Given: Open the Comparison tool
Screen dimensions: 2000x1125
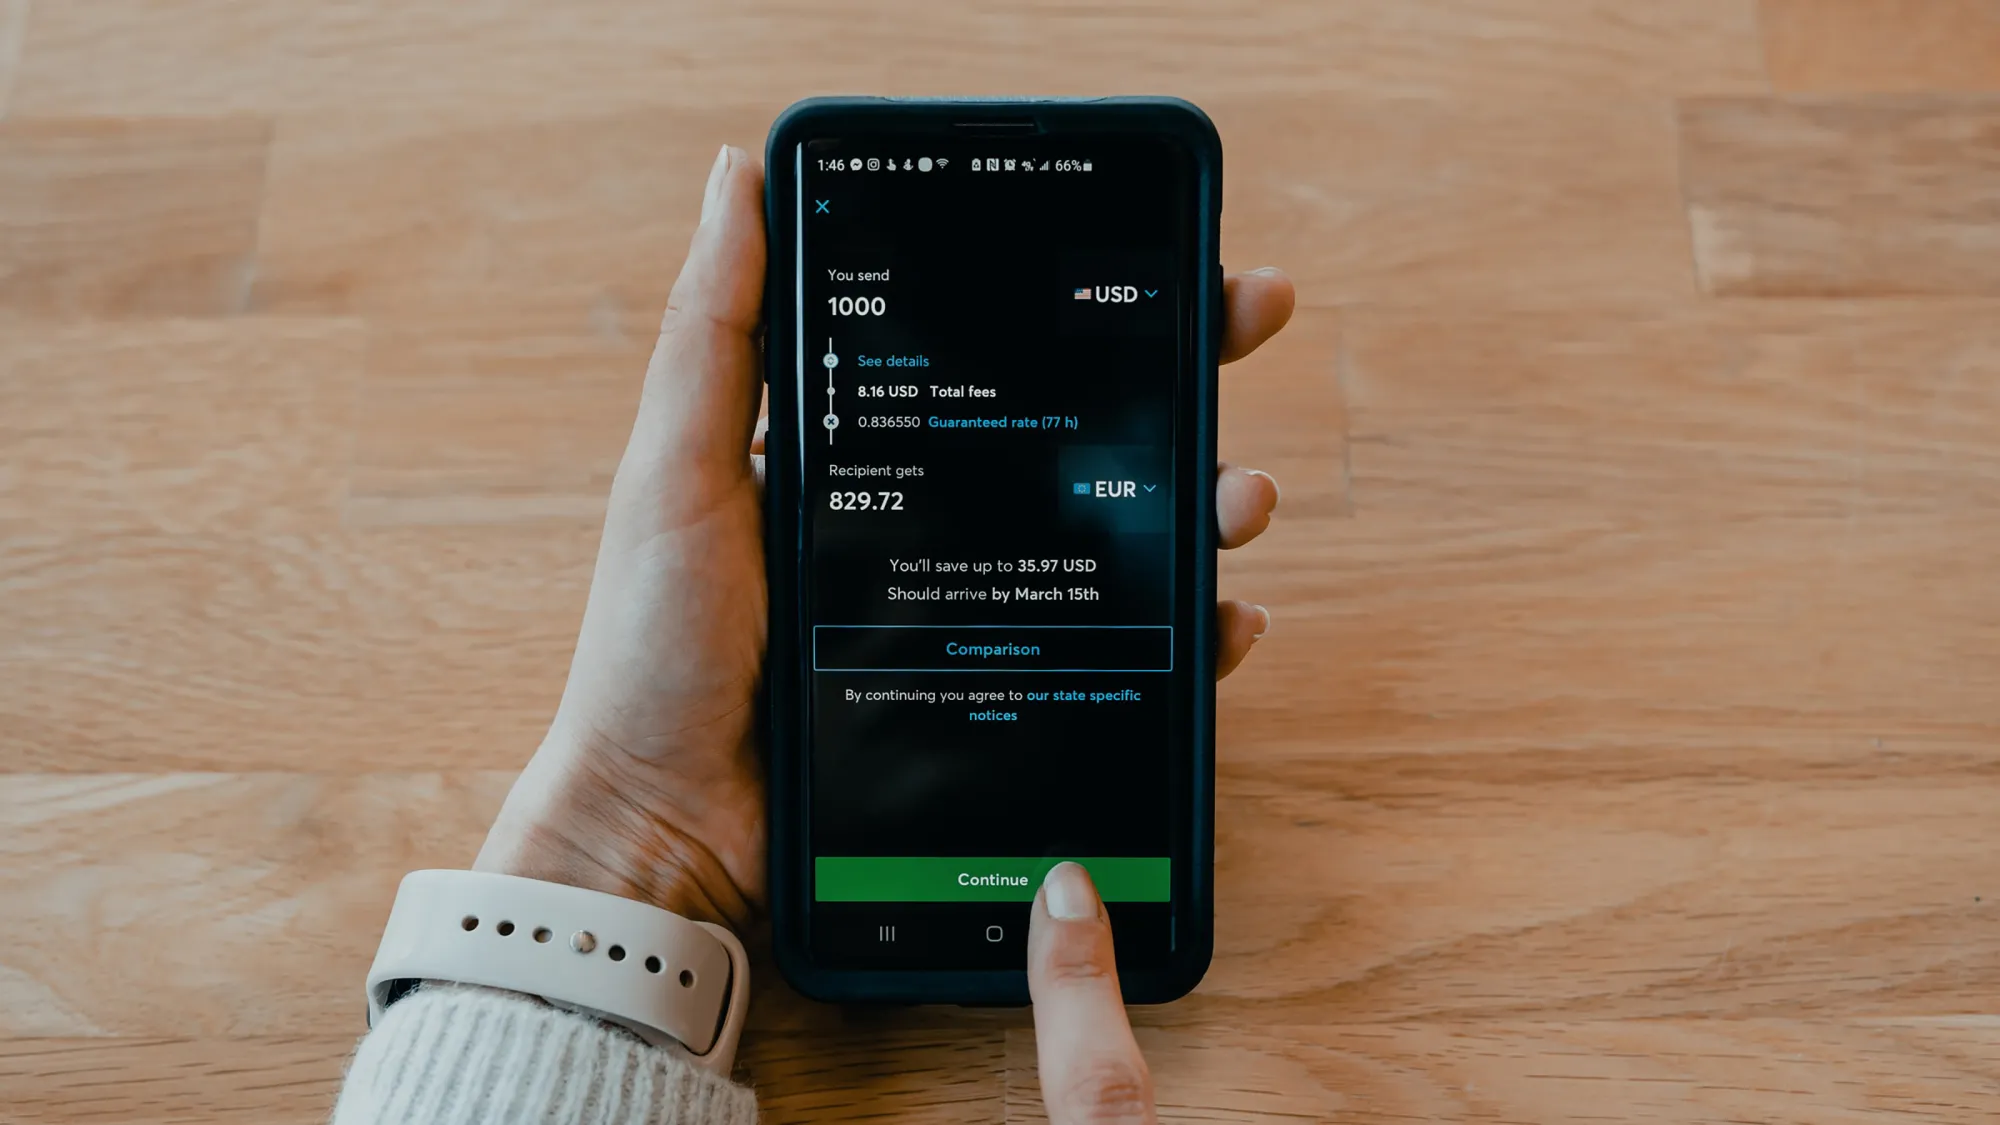Looking at the screenshot, I should coord(992,648).
